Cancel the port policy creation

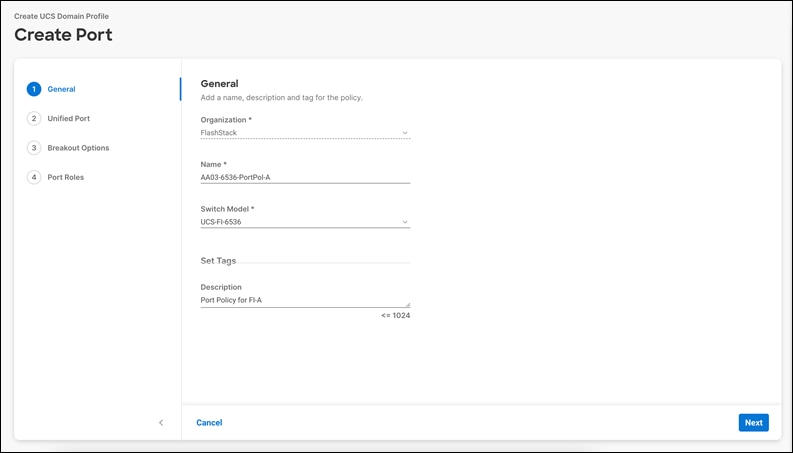[x=209, y=423]
